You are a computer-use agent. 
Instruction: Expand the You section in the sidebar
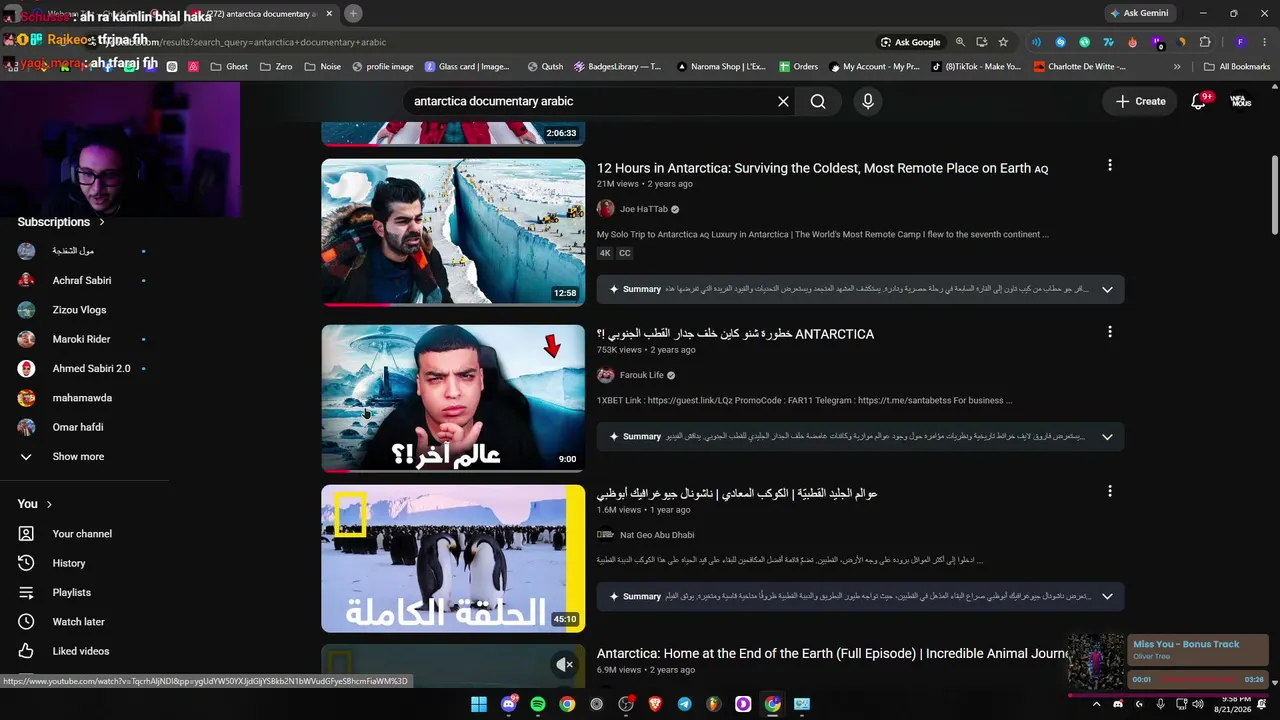35,504
